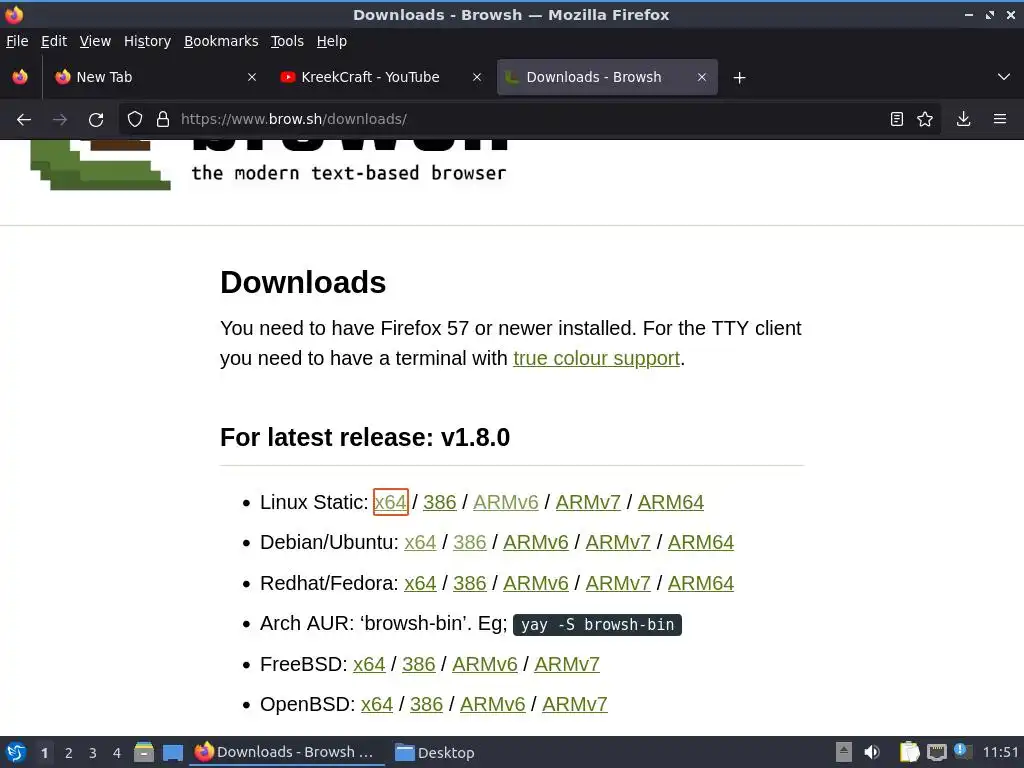Close the Downloads - Browsh tab

tap(702, 77)
